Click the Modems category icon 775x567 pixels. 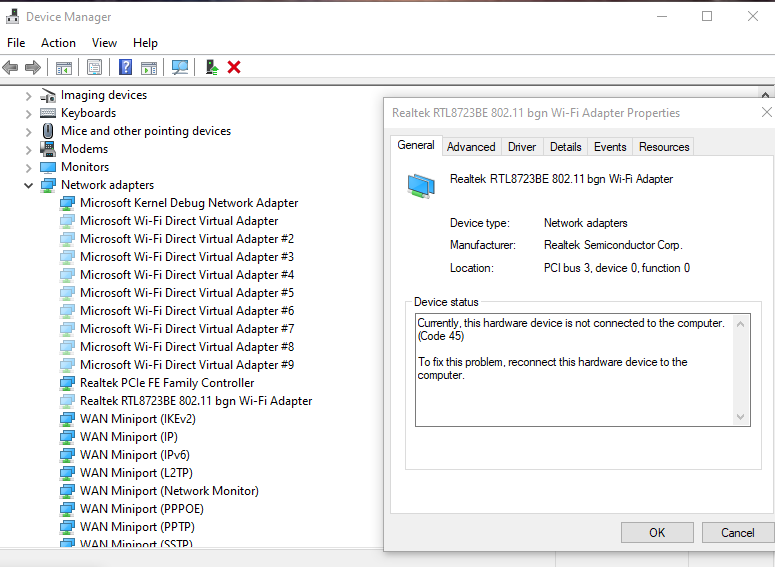(48, 149)
